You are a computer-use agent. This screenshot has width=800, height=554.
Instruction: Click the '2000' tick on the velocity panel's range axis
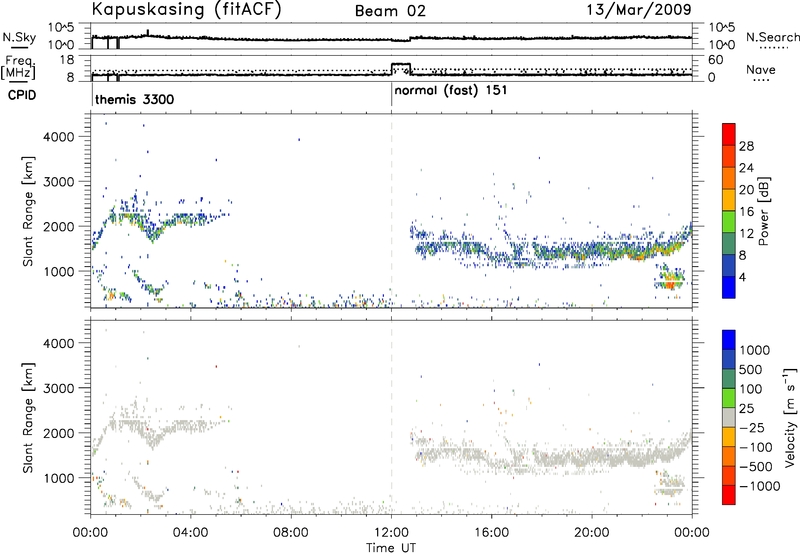pos(58,433)
